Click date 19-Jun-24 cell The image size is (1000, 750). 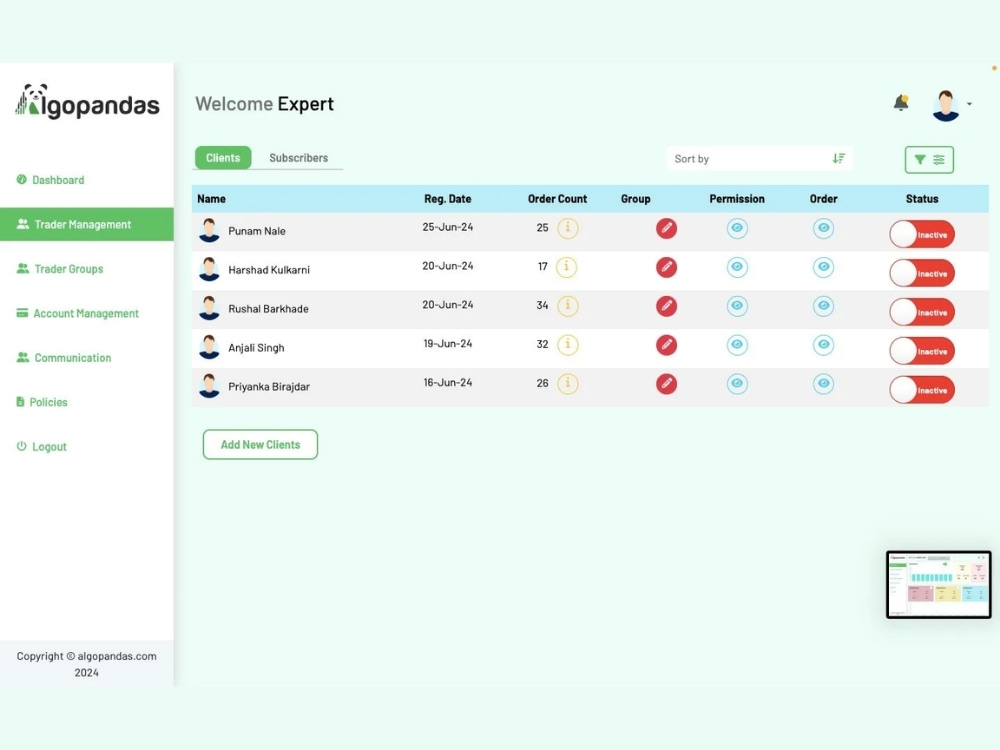[448, 344]
